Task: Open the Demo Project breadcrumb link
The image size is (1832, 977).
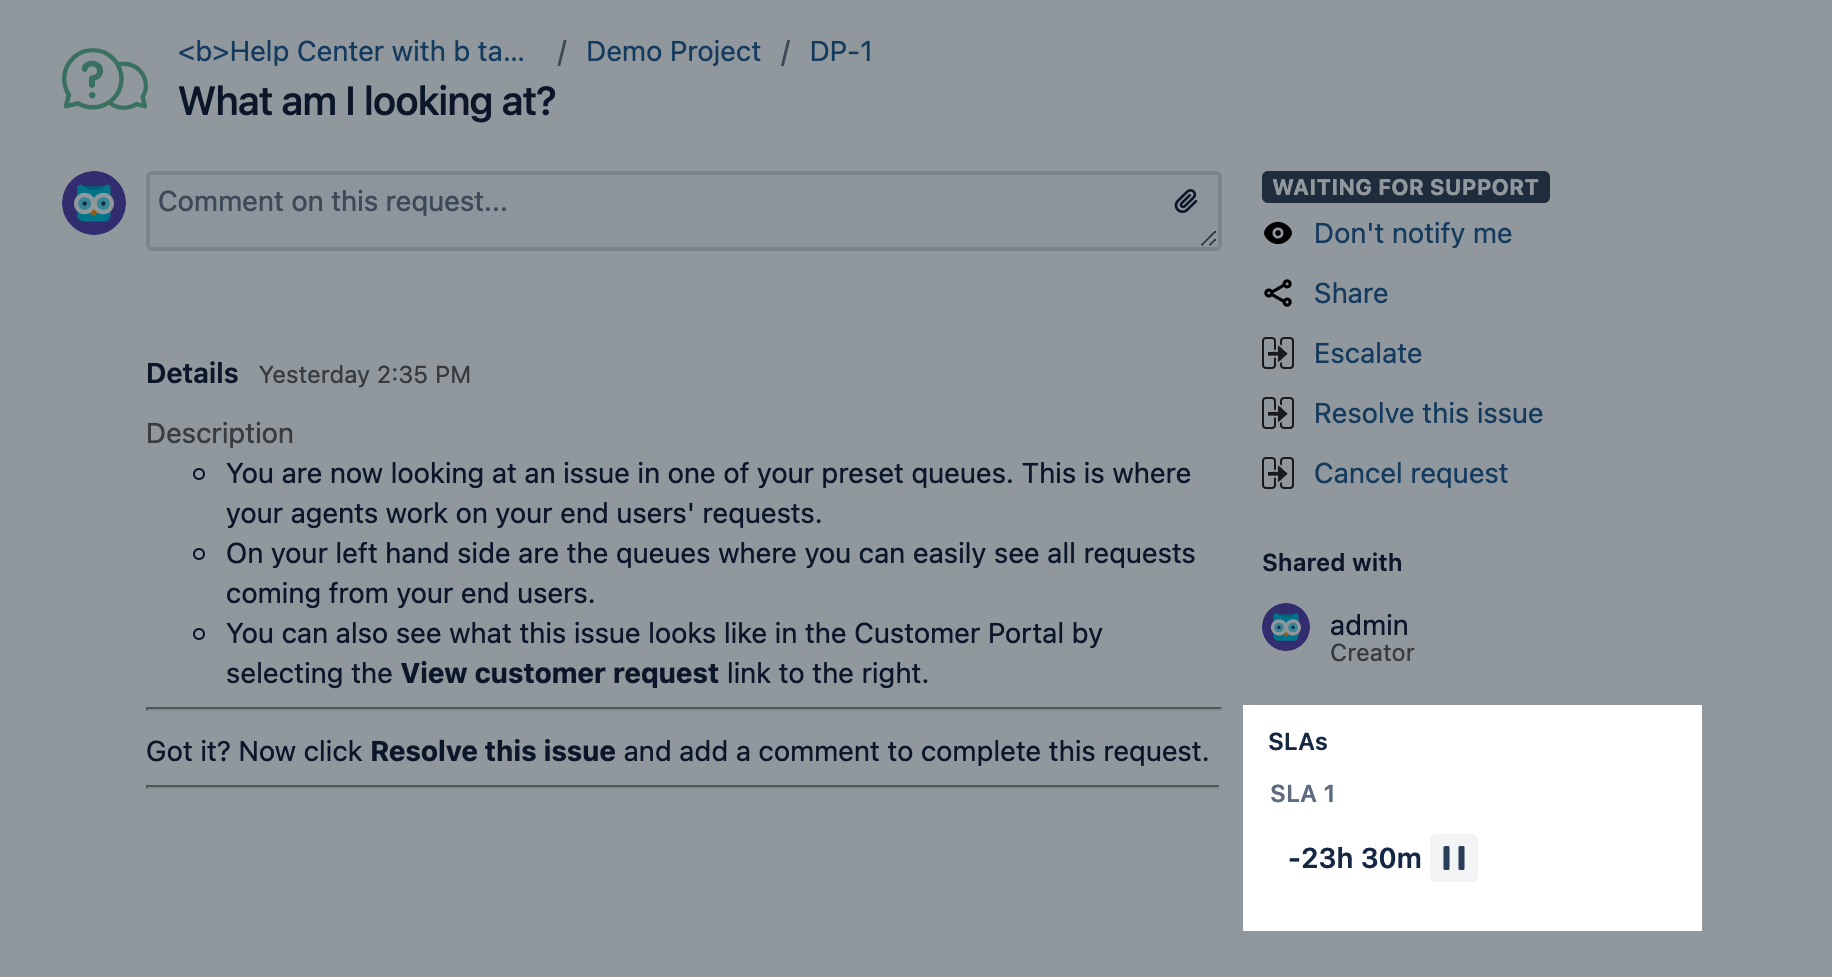Action: pyautogui.click(x=673, y=52)
